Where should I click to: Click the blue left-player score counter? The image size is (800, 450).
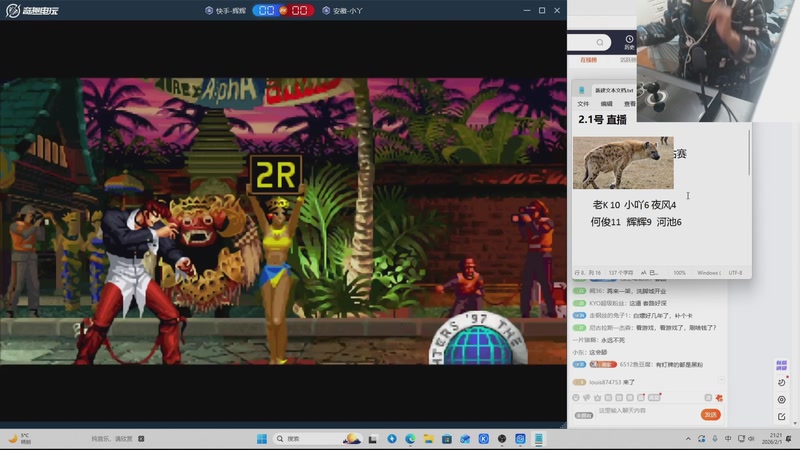[266, 10]
